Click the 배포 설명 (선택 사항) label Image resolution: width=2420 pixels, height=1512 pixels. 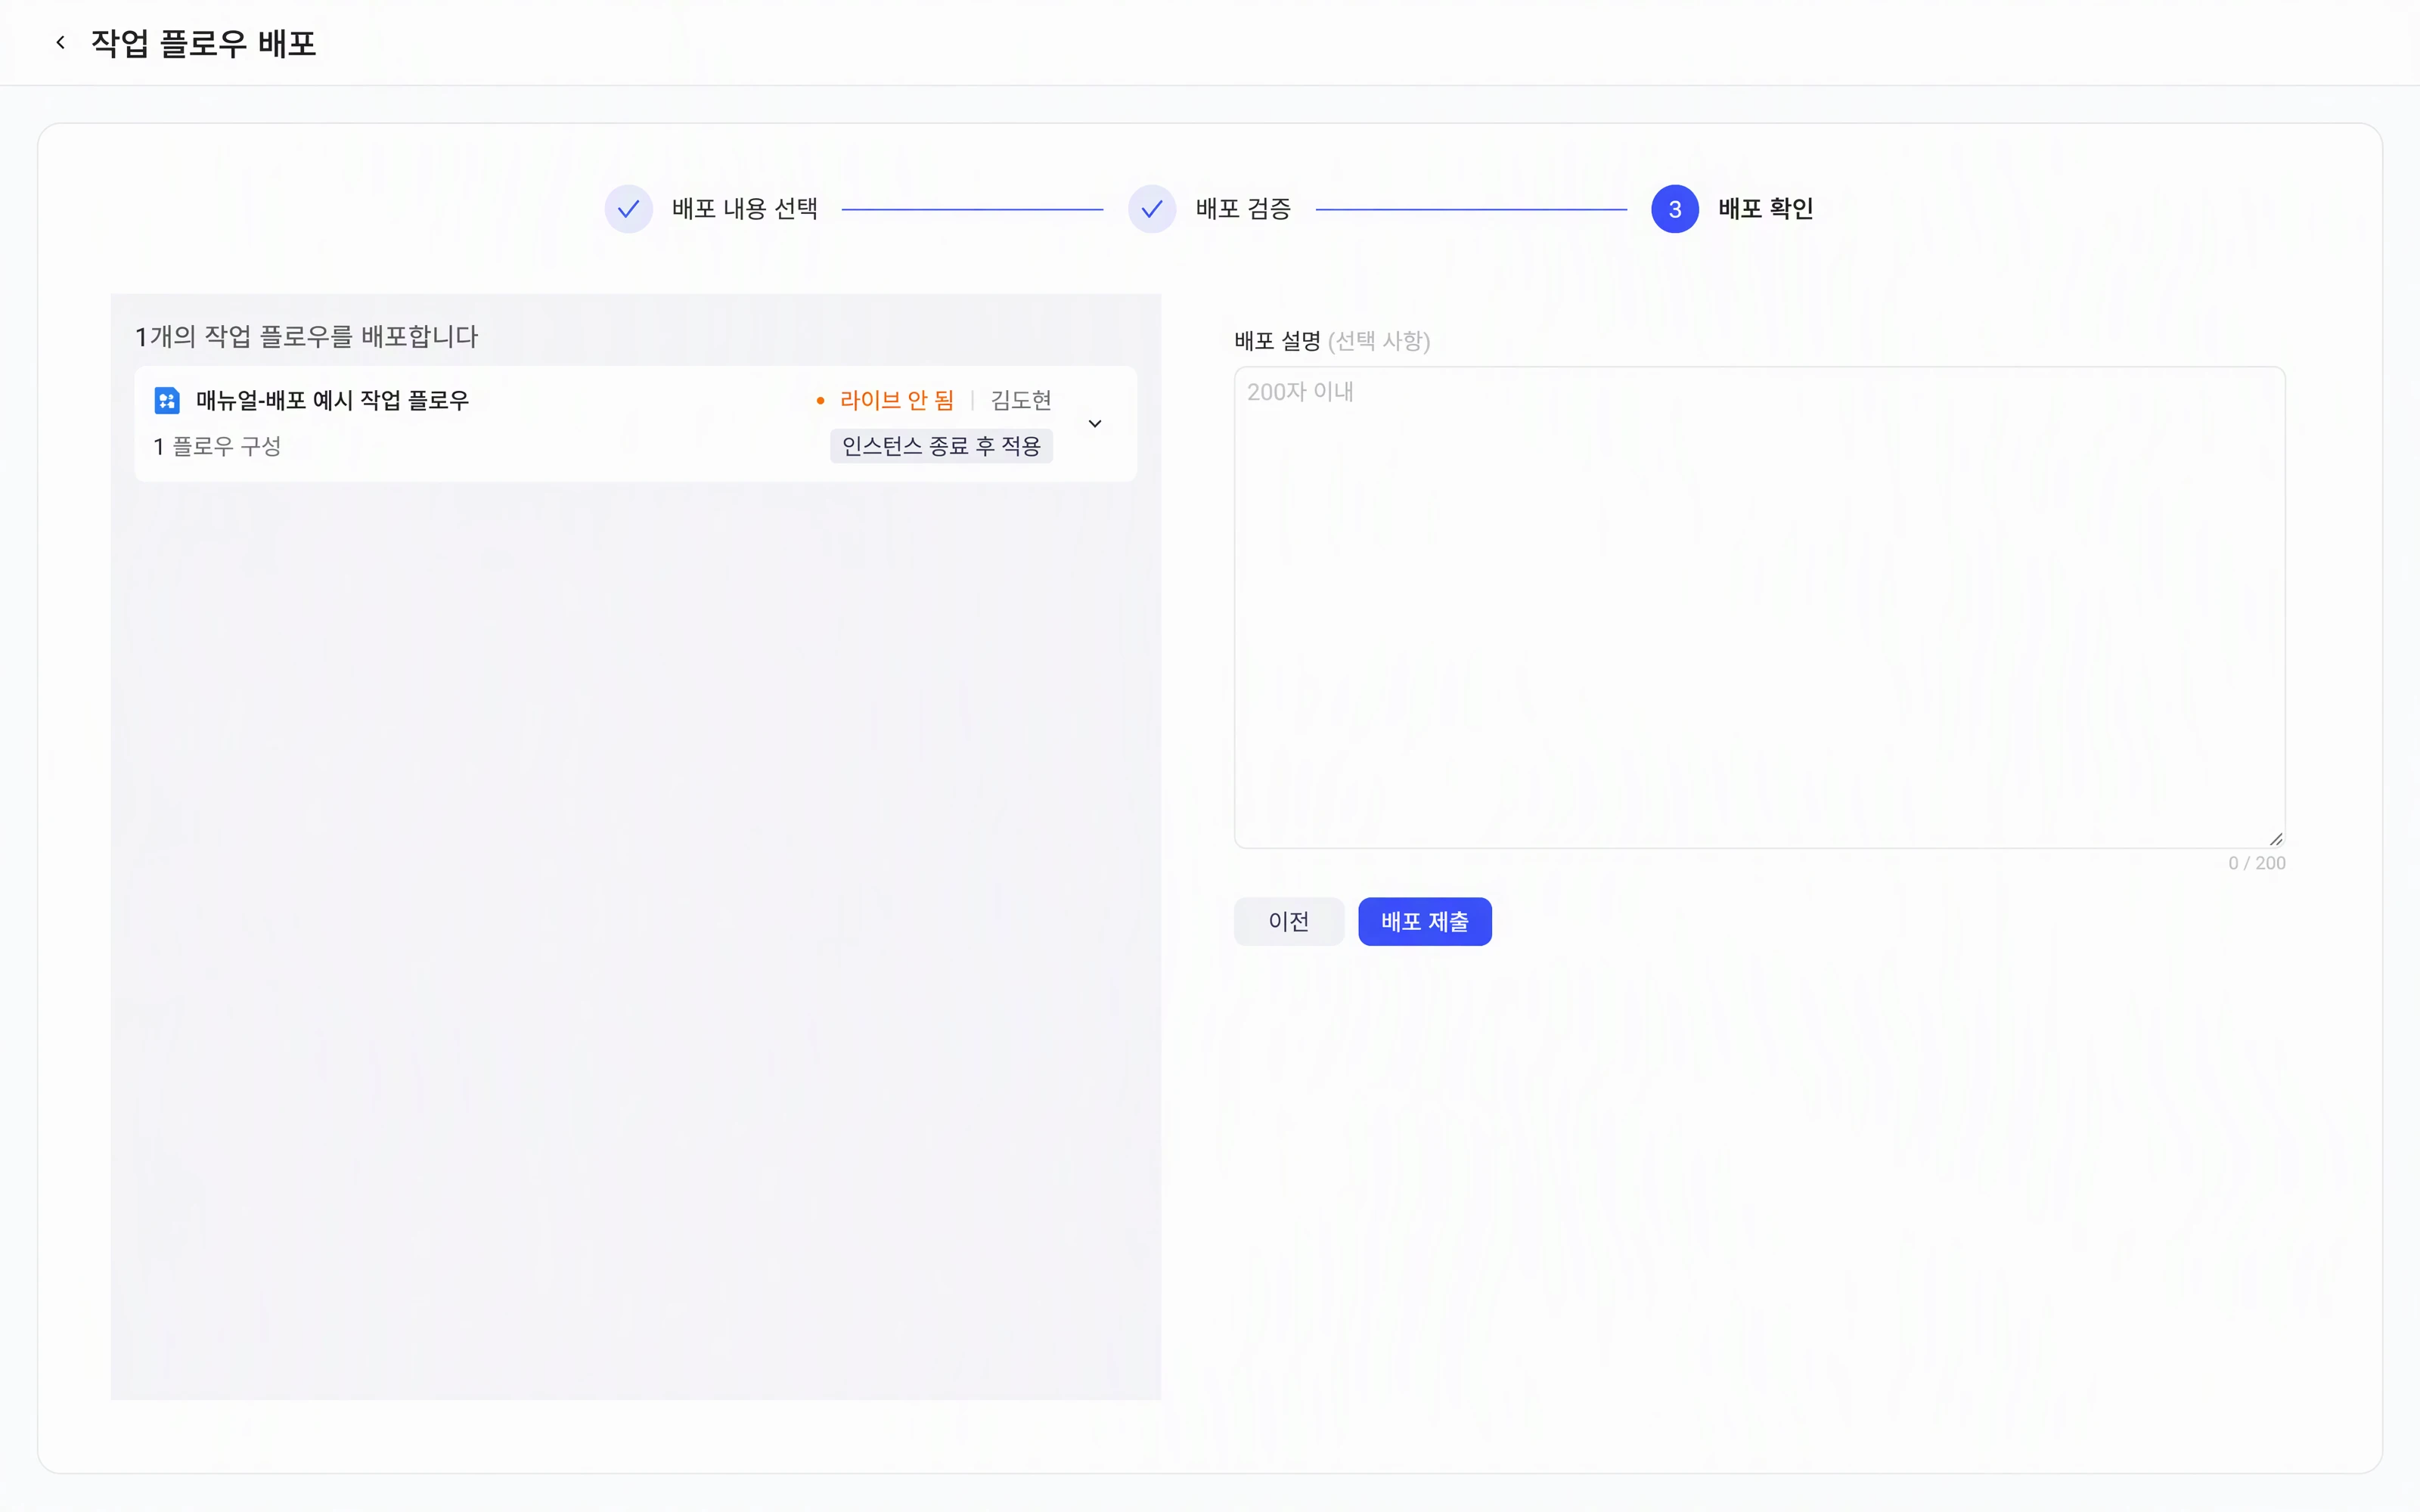click(1332, 341)
